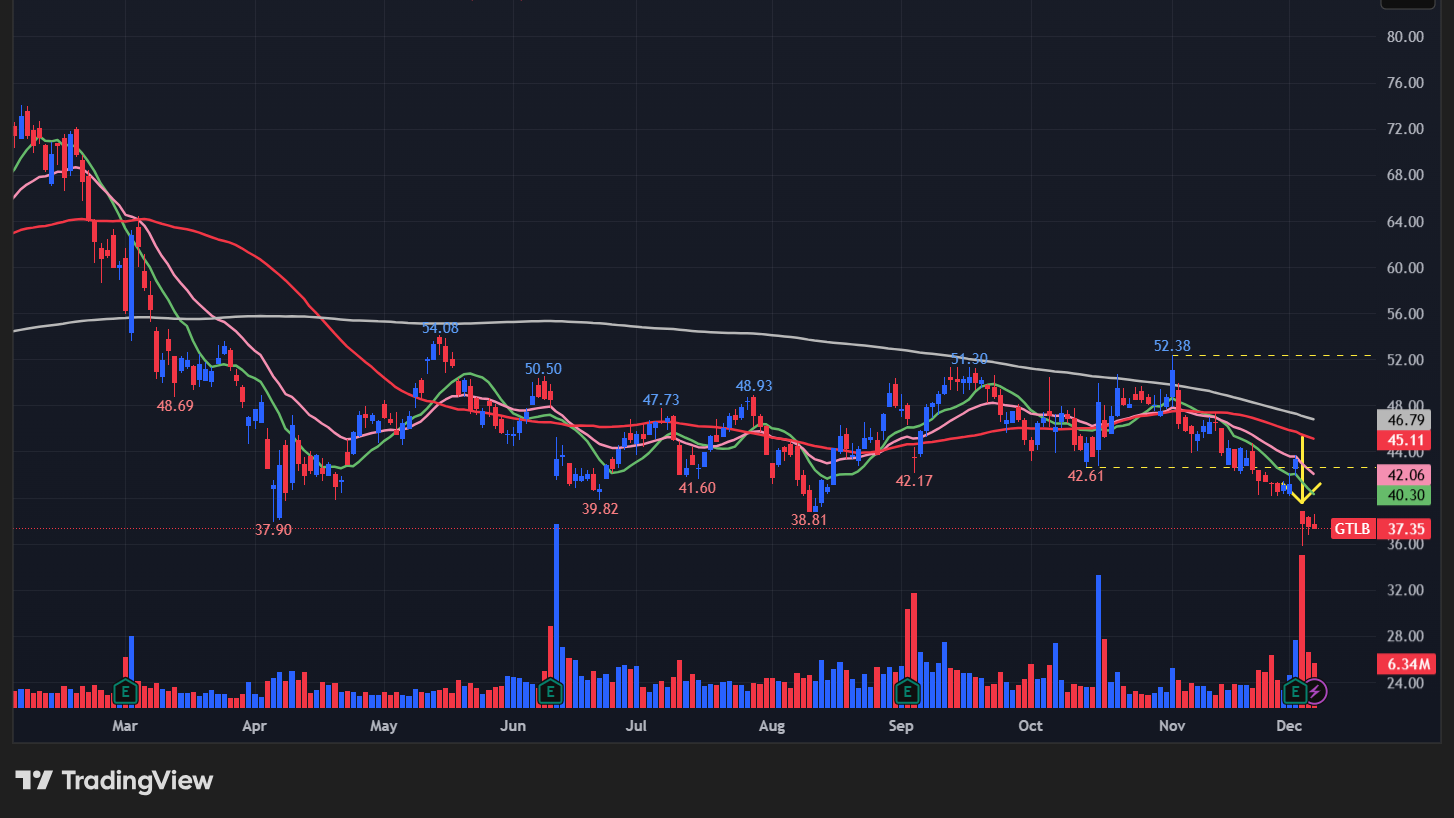Click the pink 42.06 price label
Image resolution: width=1454 pixels, height=818 pixels.
coord(1405,474)
